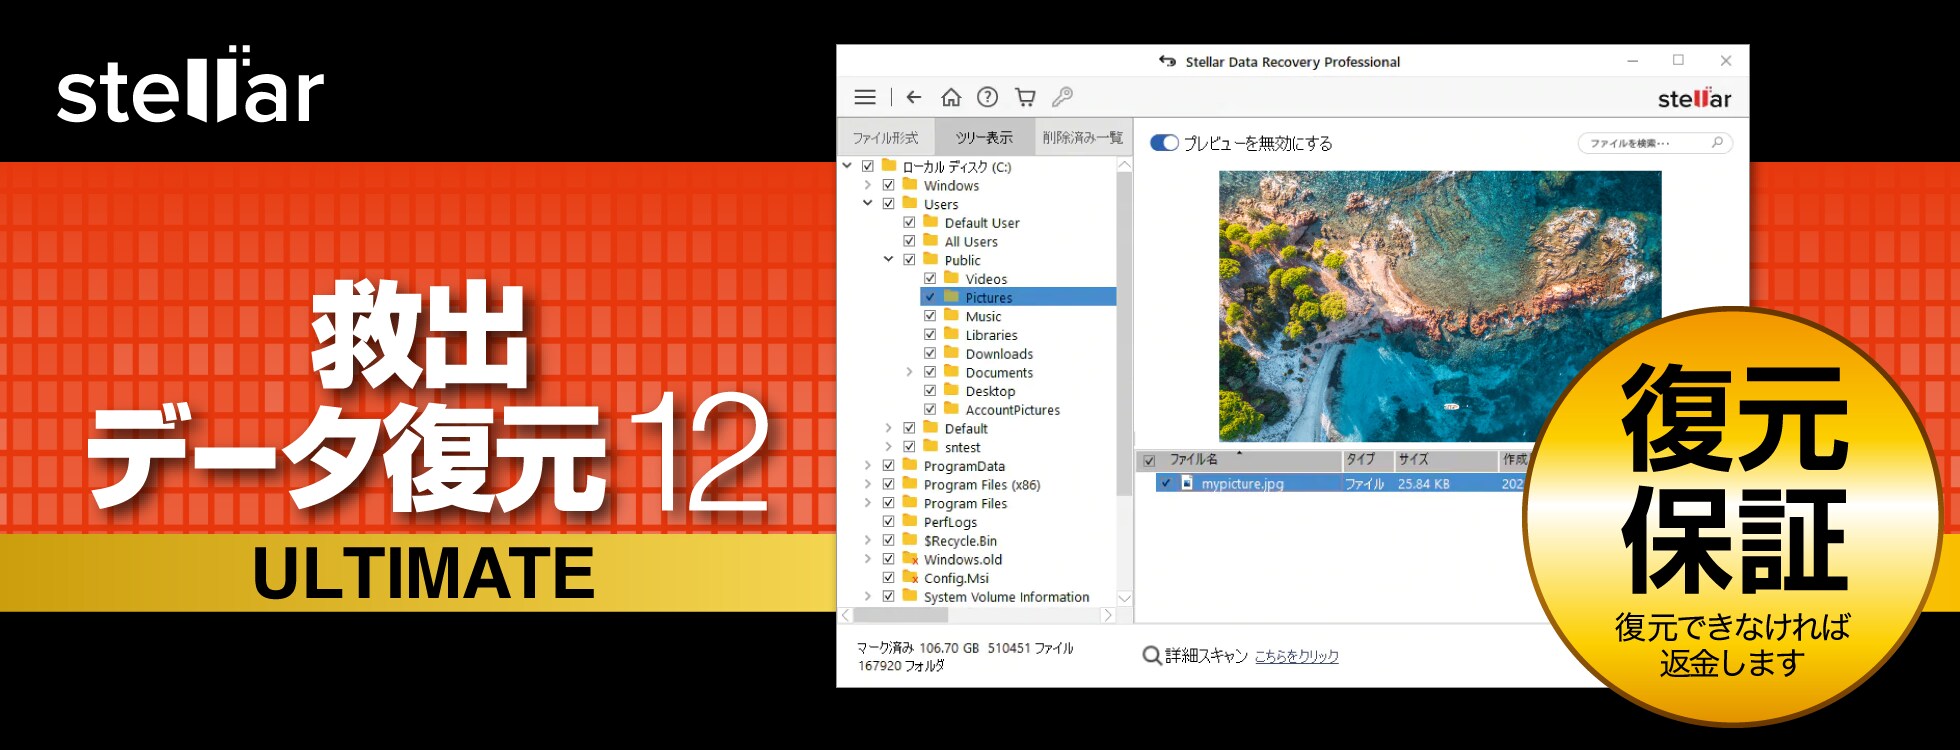1960x750 pixels.
Task: Toggle プレビューを無効にする switch
Action: pyautogui.click(x=1164, y=143)
